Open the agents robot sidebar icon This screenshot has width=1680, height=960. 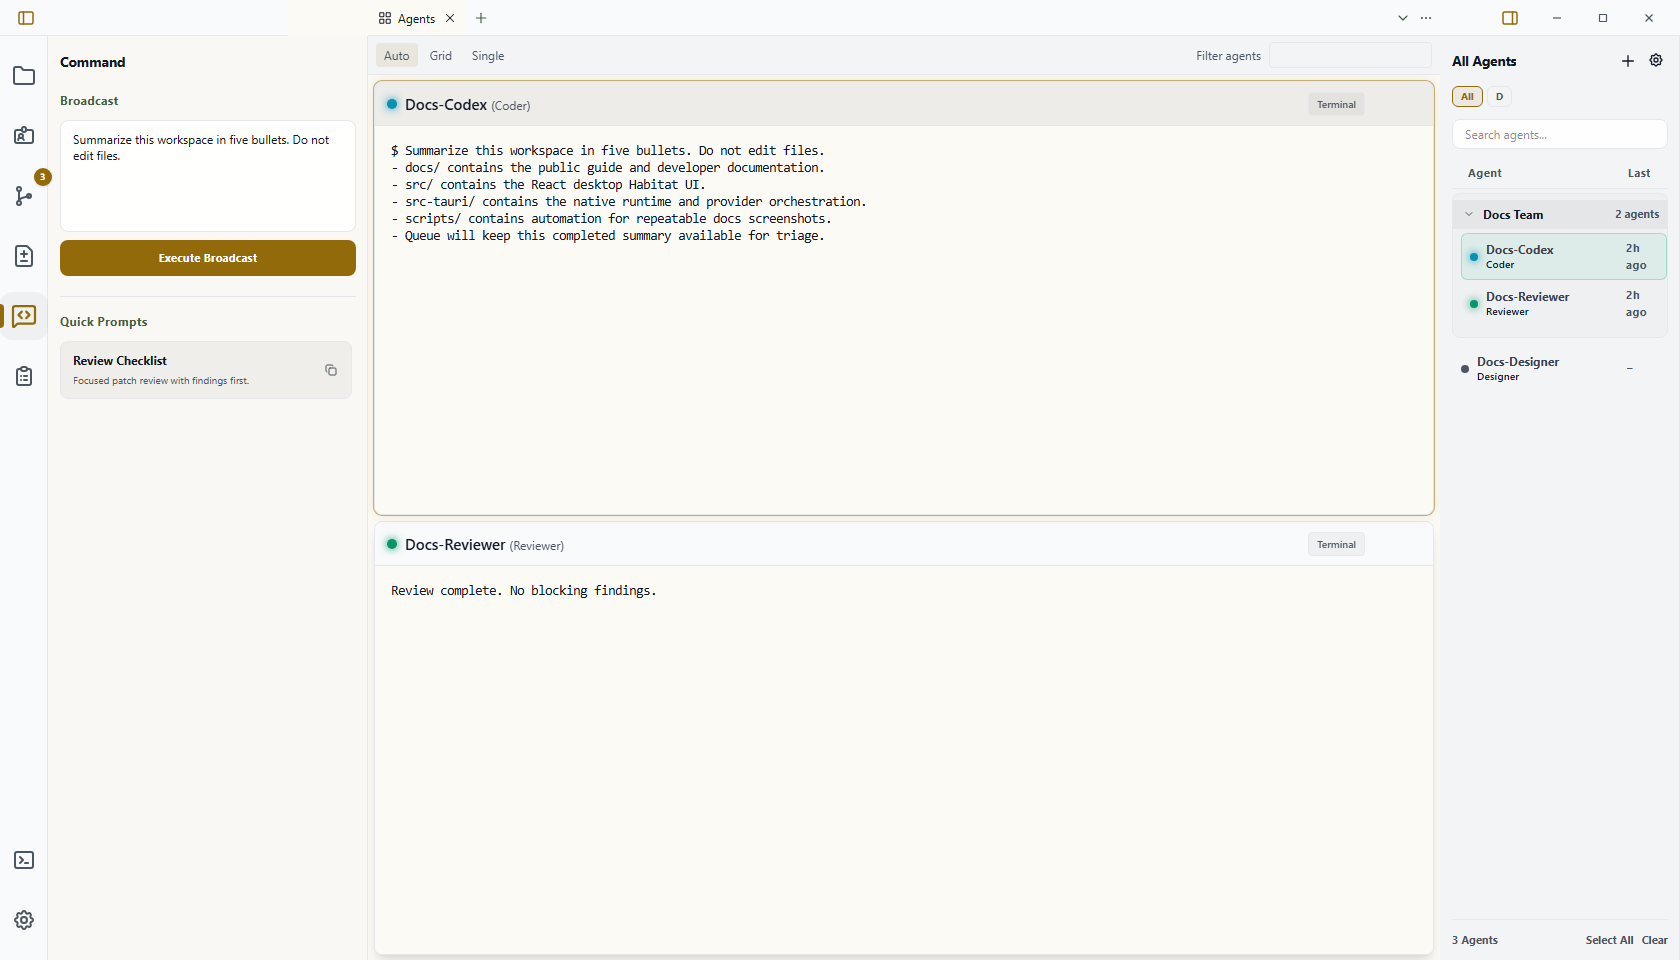pyautogui.click(x=24, y=136)
